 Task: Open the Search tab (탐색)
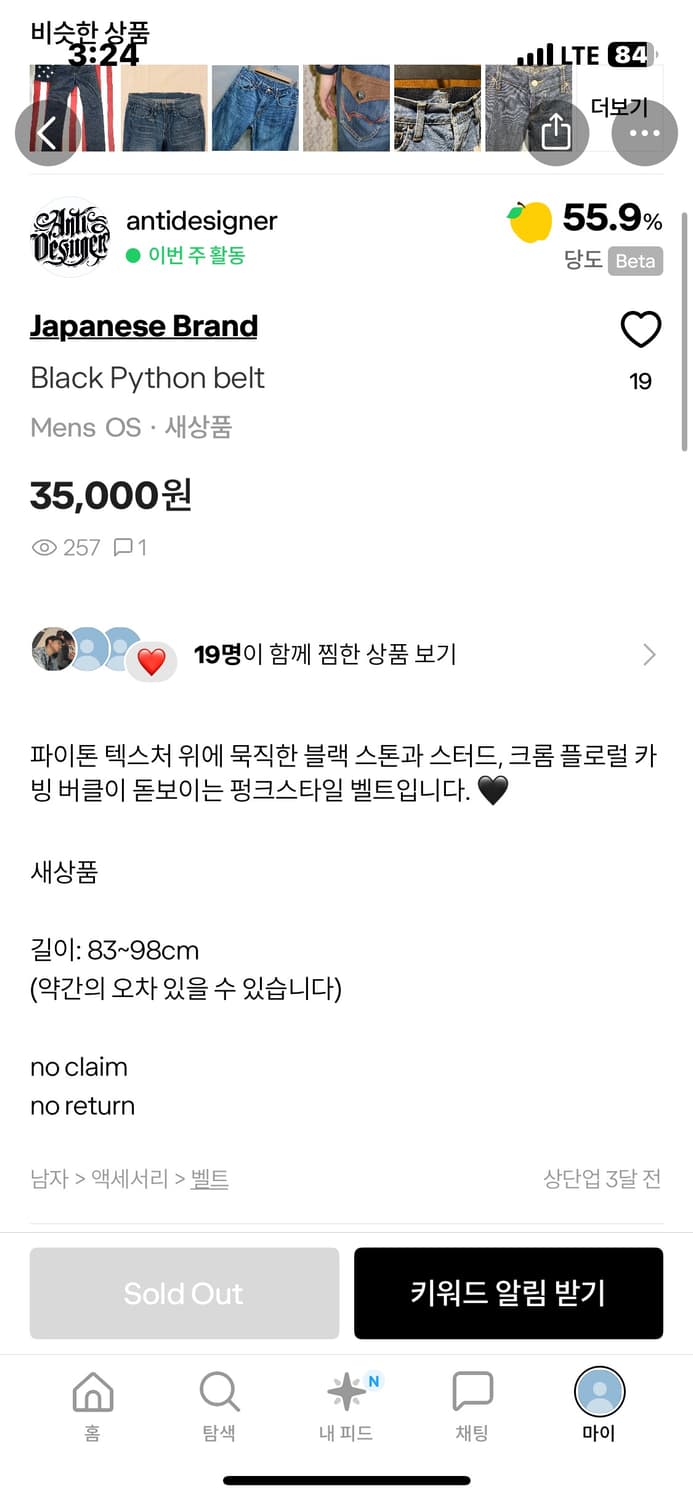coord(219,1405)
